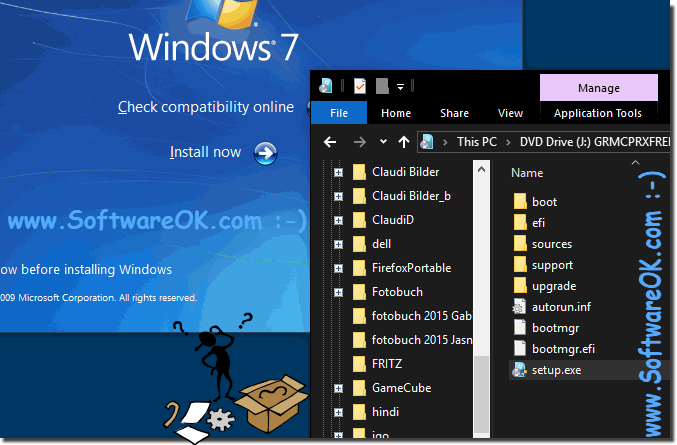Switch to the Home ribbon tab

[x=395, y=113]
